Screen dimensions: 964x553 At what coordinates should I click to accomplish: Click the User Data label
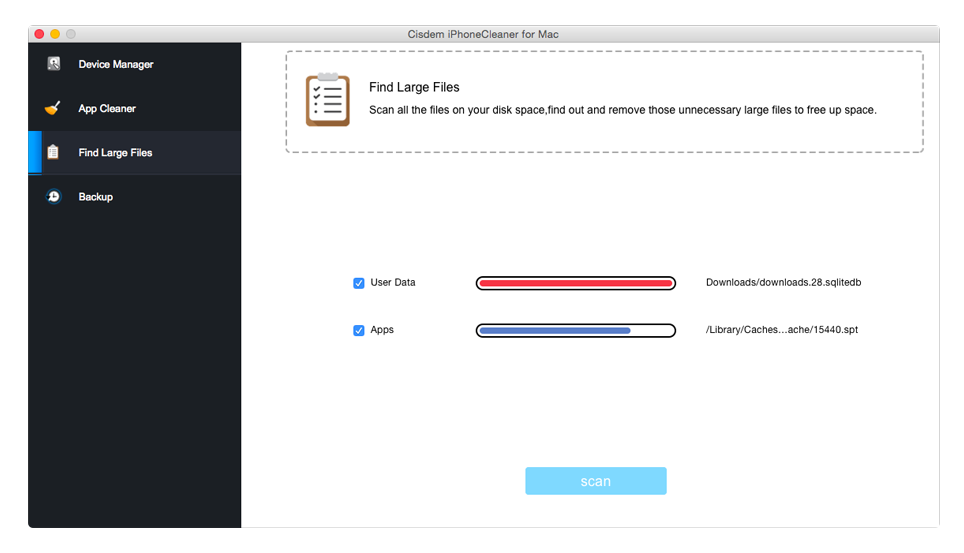(393, 282)
